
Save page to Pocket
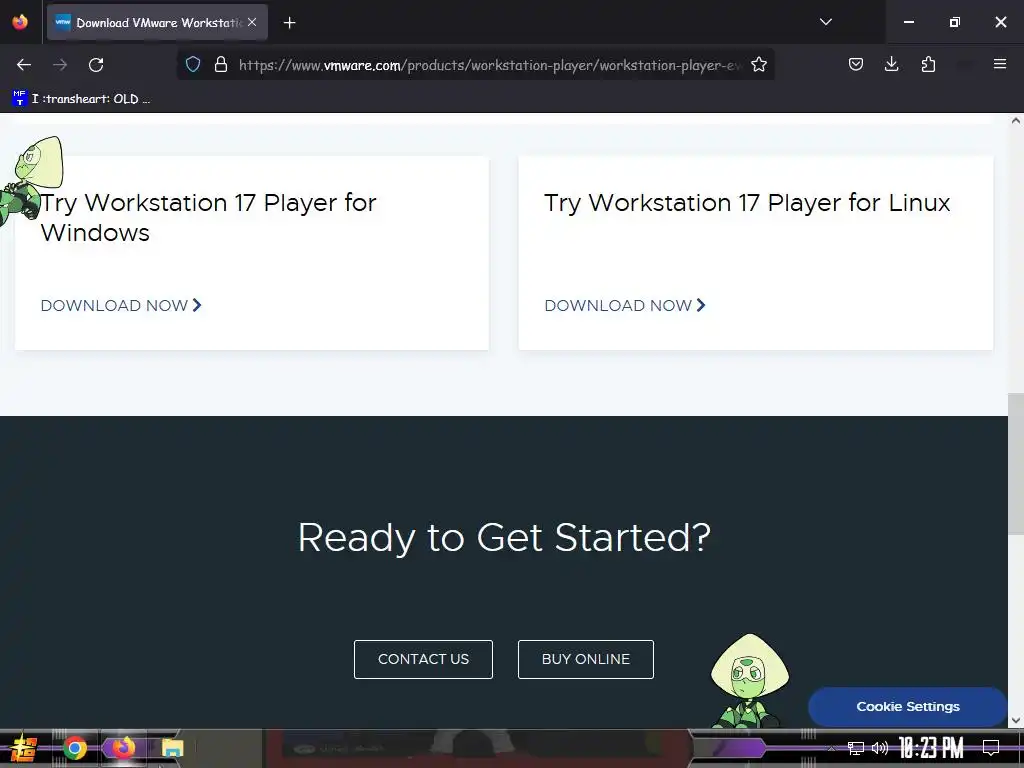click(x=856, y=64)
